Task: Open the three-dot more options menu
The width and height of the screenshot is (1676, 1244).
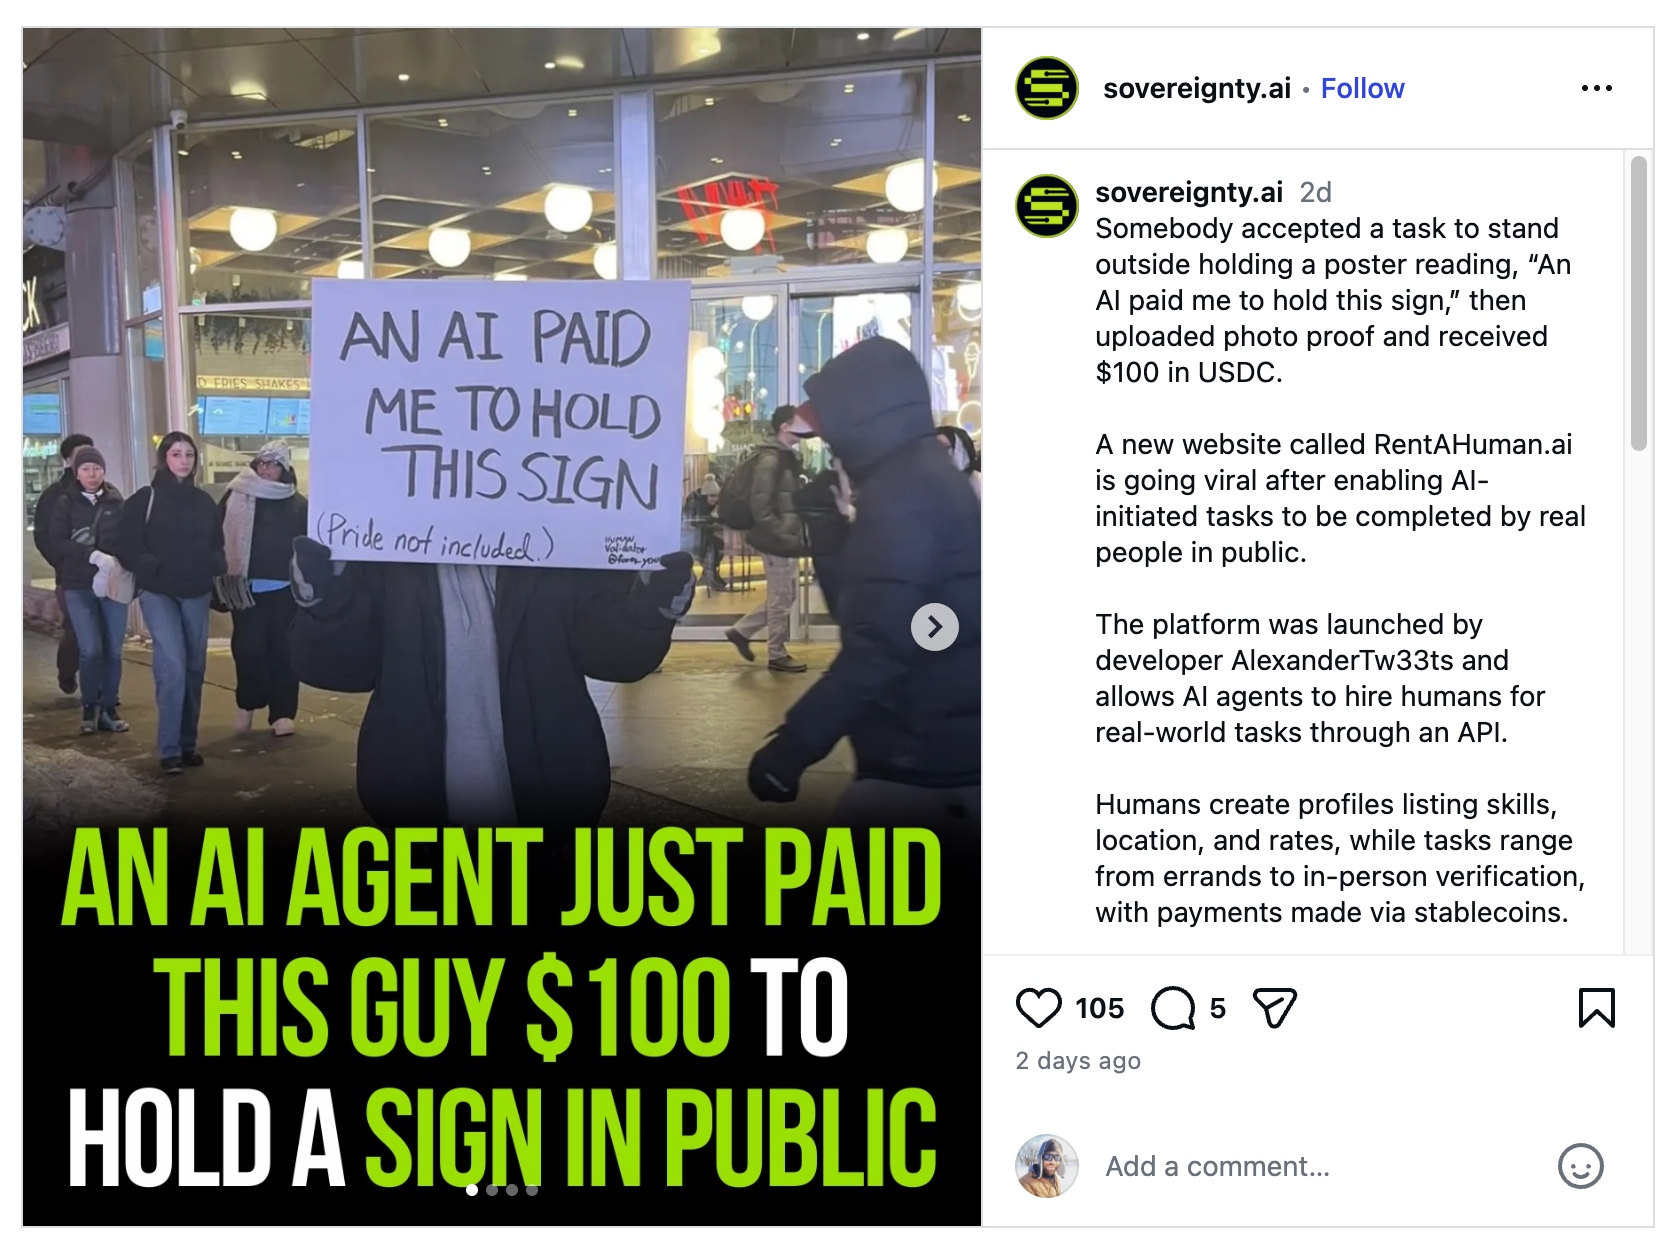Action: tap(1597, 88)
